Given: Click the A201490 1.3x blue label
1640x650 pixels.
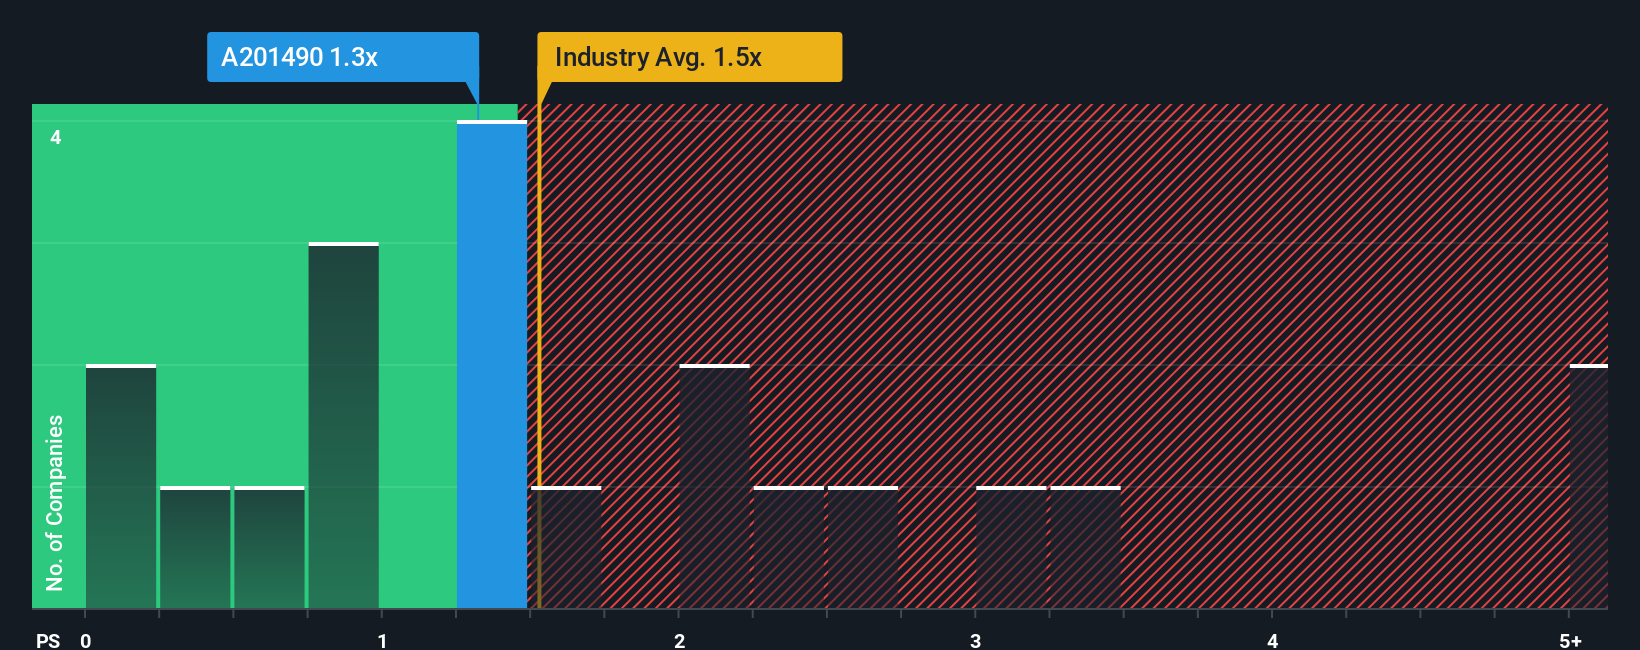Looking at the screenshot, I should (x=342, y=57).
